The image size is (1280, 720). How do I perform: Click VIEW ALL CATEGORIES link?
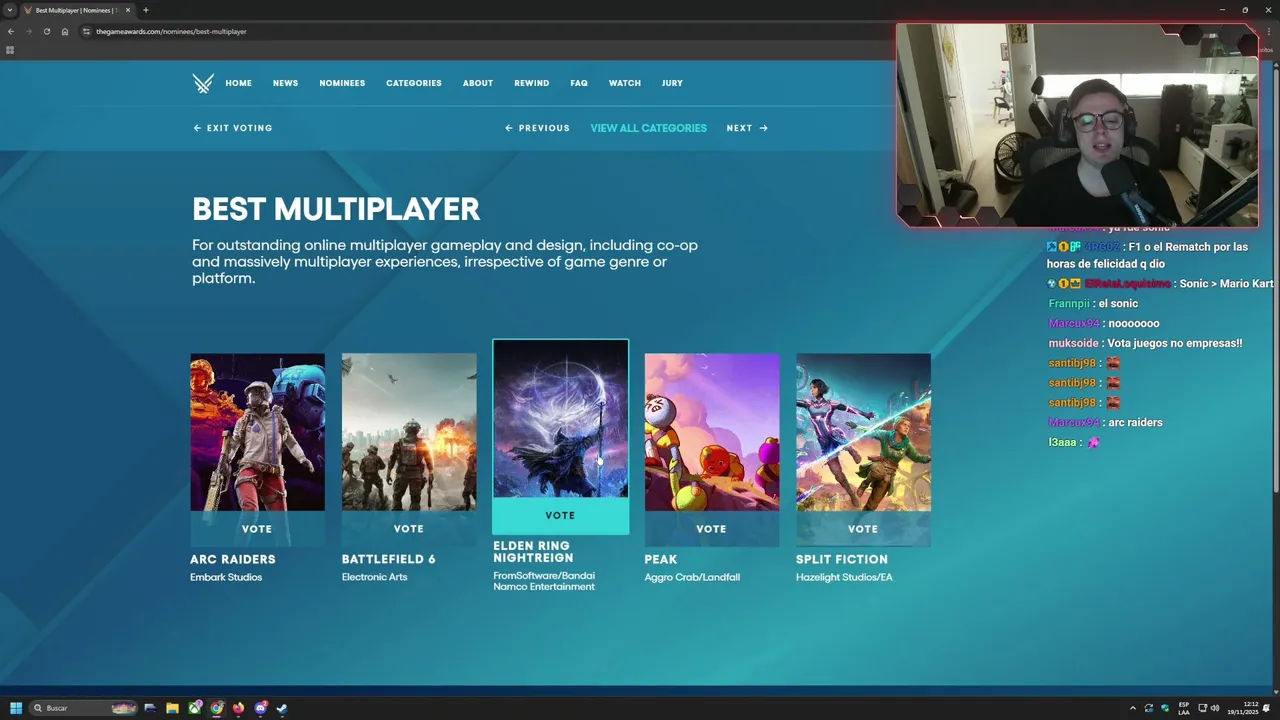648,128
